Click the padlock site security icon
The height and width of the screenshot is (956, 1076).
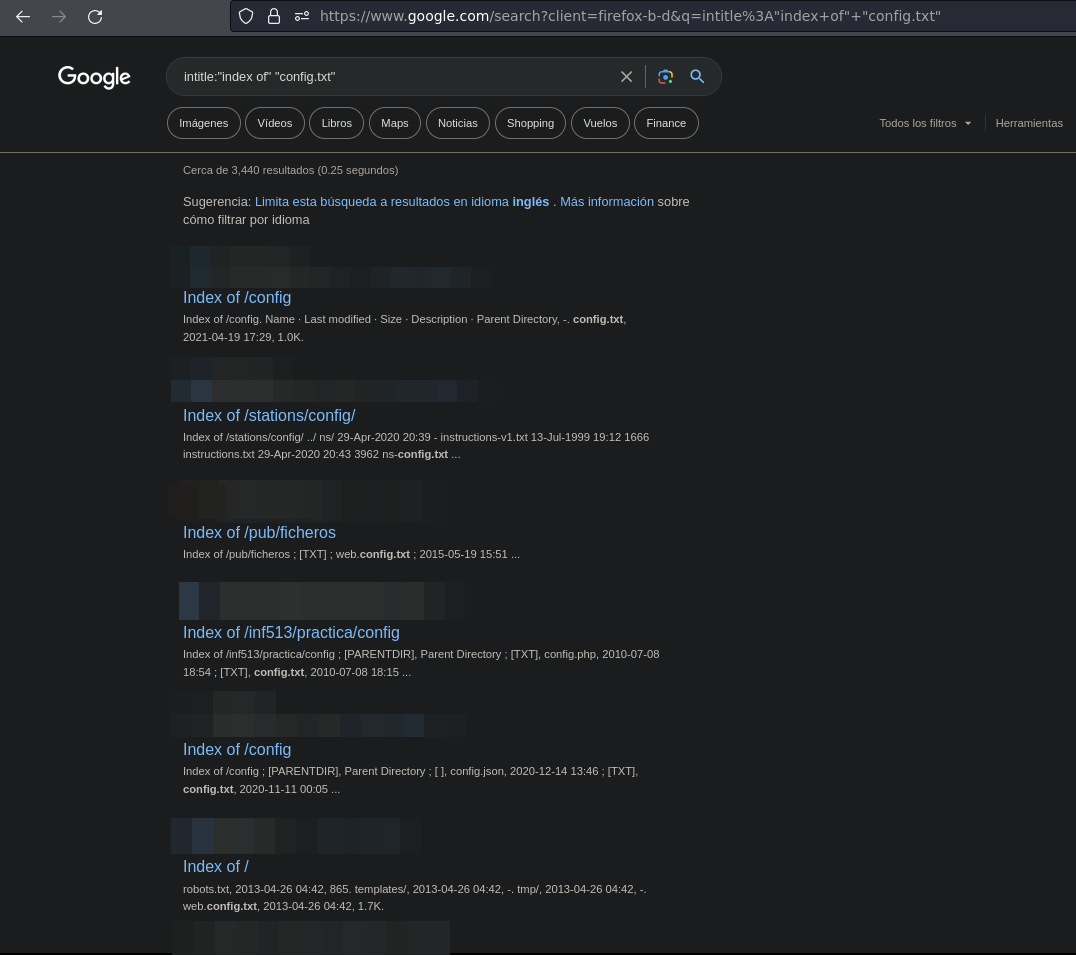tap(273, 16)
